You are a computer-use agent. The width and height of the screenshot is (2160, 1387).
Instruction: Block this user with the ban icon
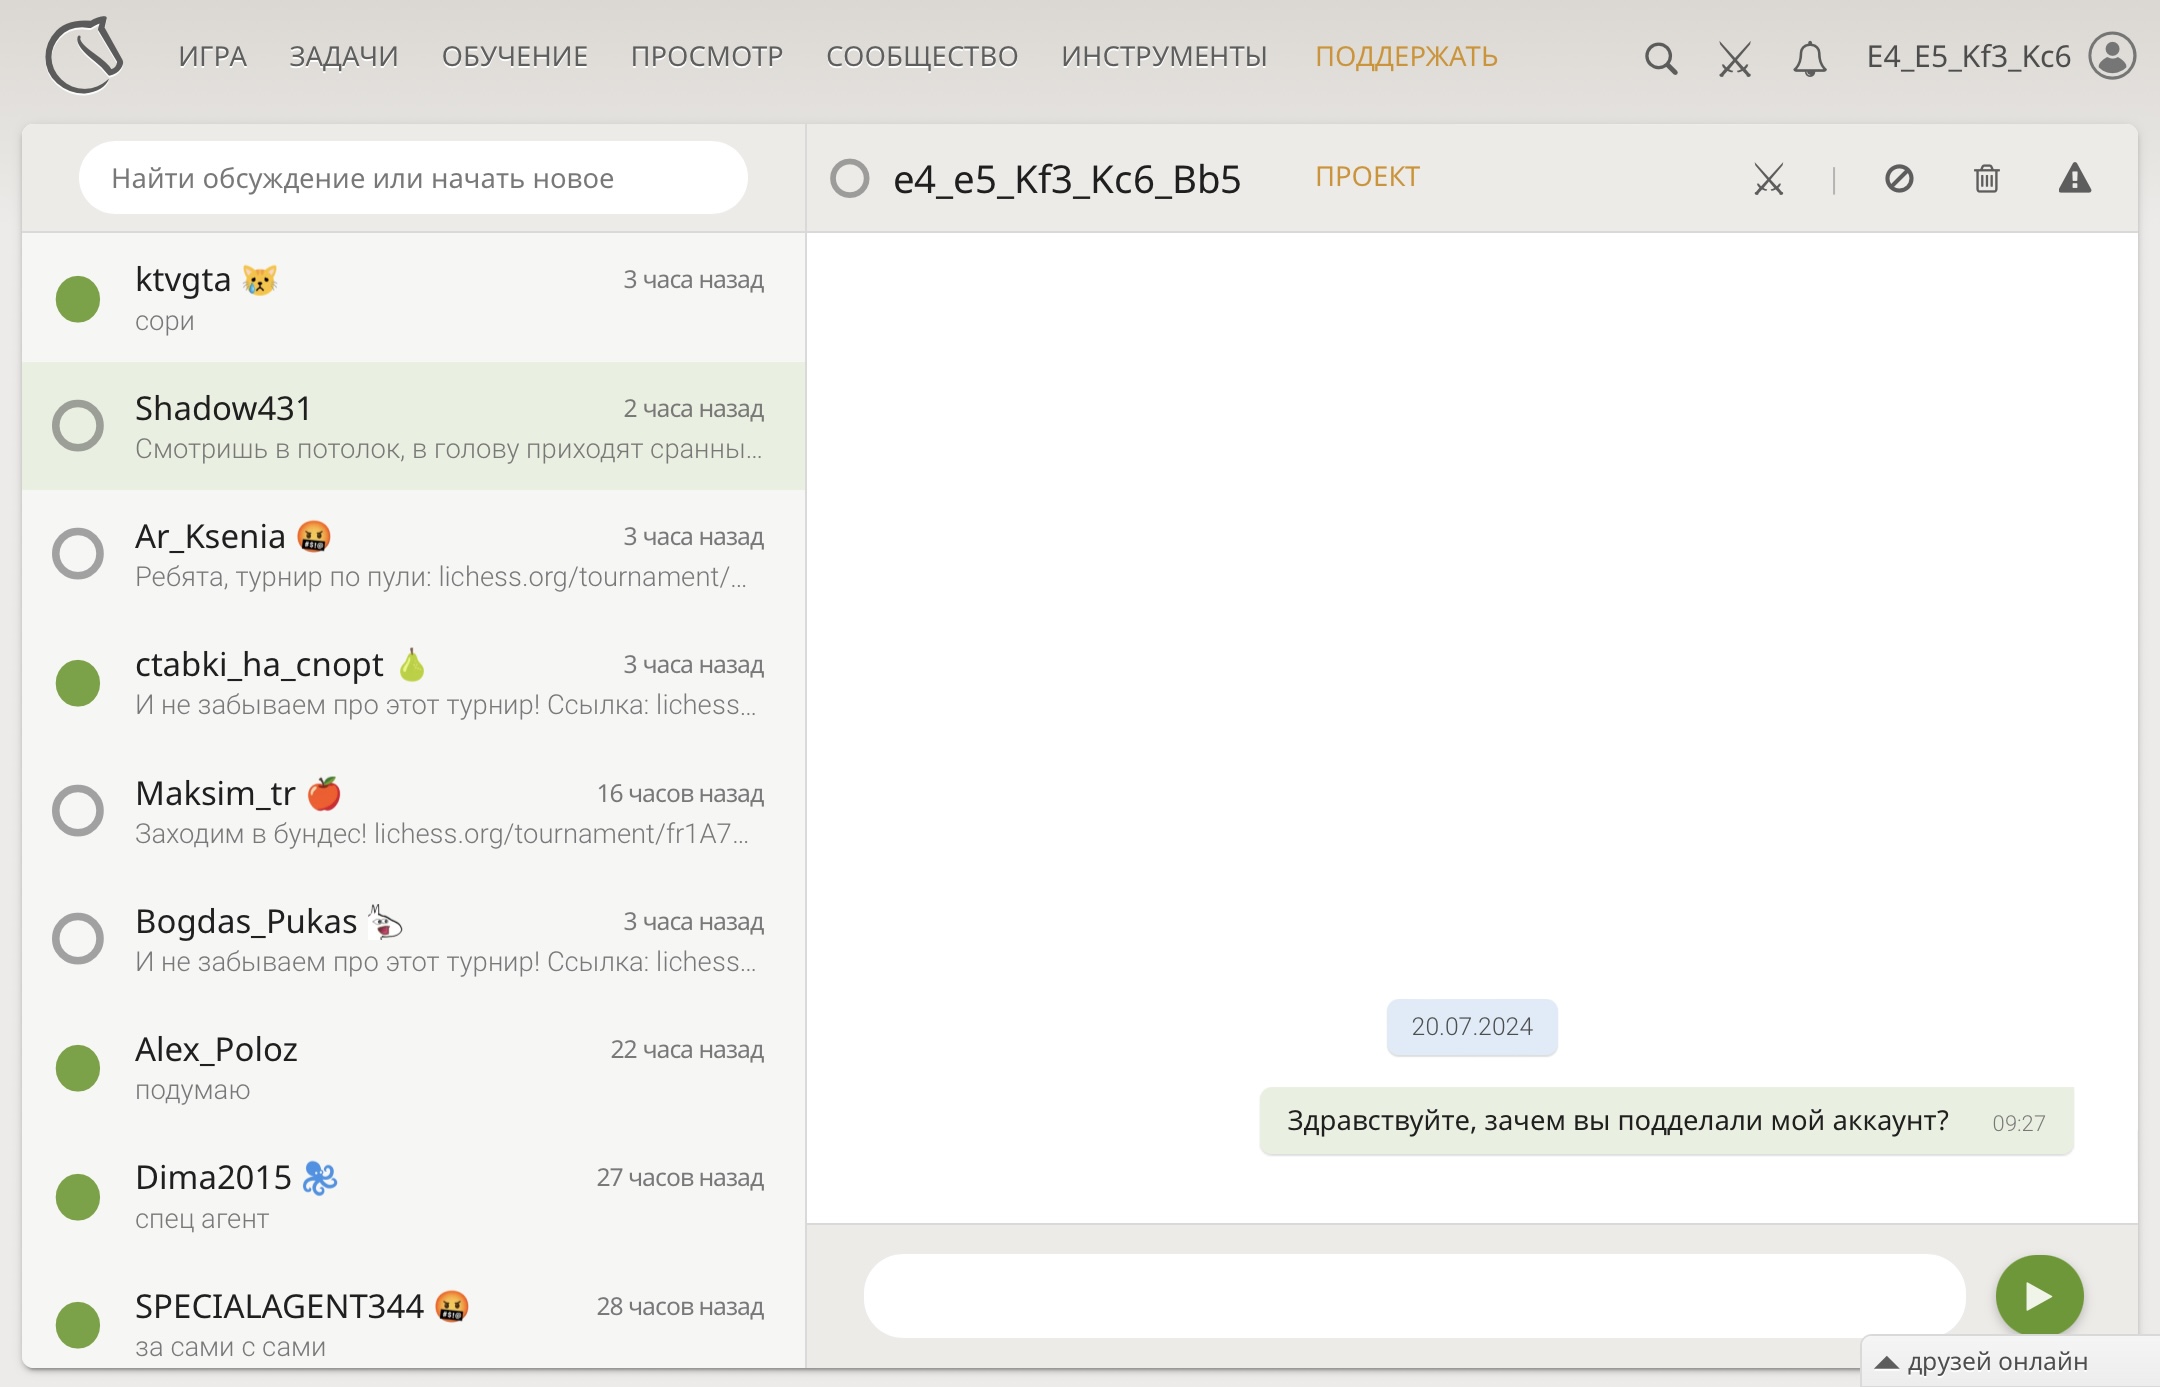(1899, 179)
